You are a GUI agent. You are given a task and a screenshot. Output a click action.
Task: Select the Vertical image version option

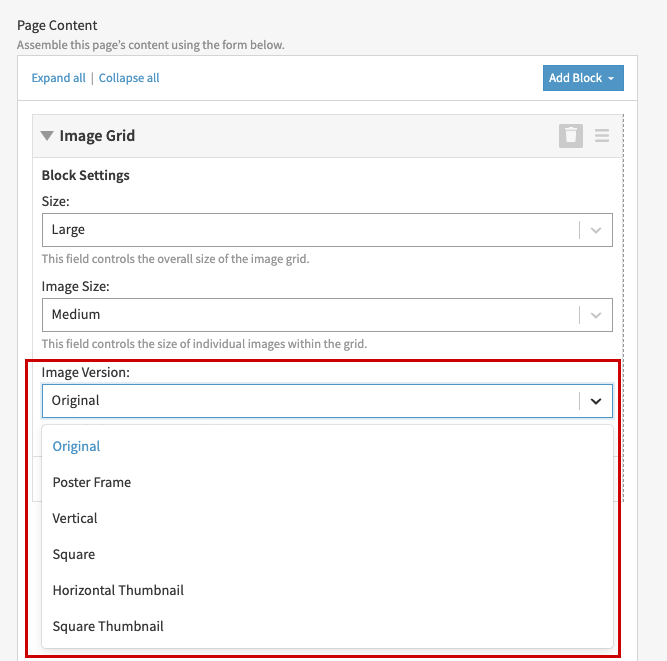pyautogui.click(x=75, y=519)
